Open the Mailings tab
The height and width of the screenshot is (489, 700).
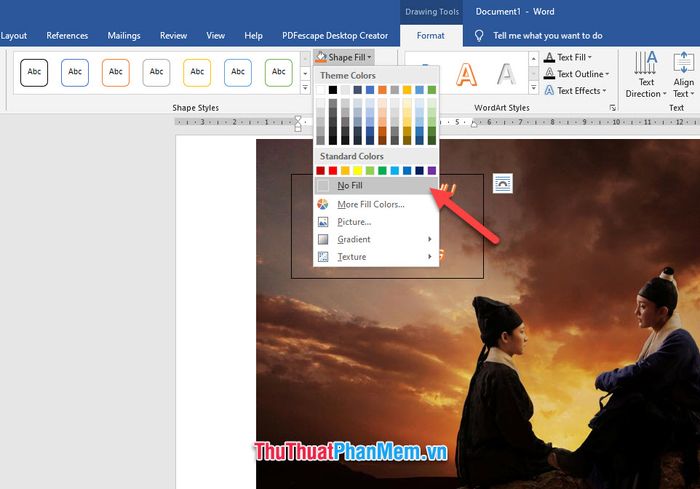[x=124, y=35]
